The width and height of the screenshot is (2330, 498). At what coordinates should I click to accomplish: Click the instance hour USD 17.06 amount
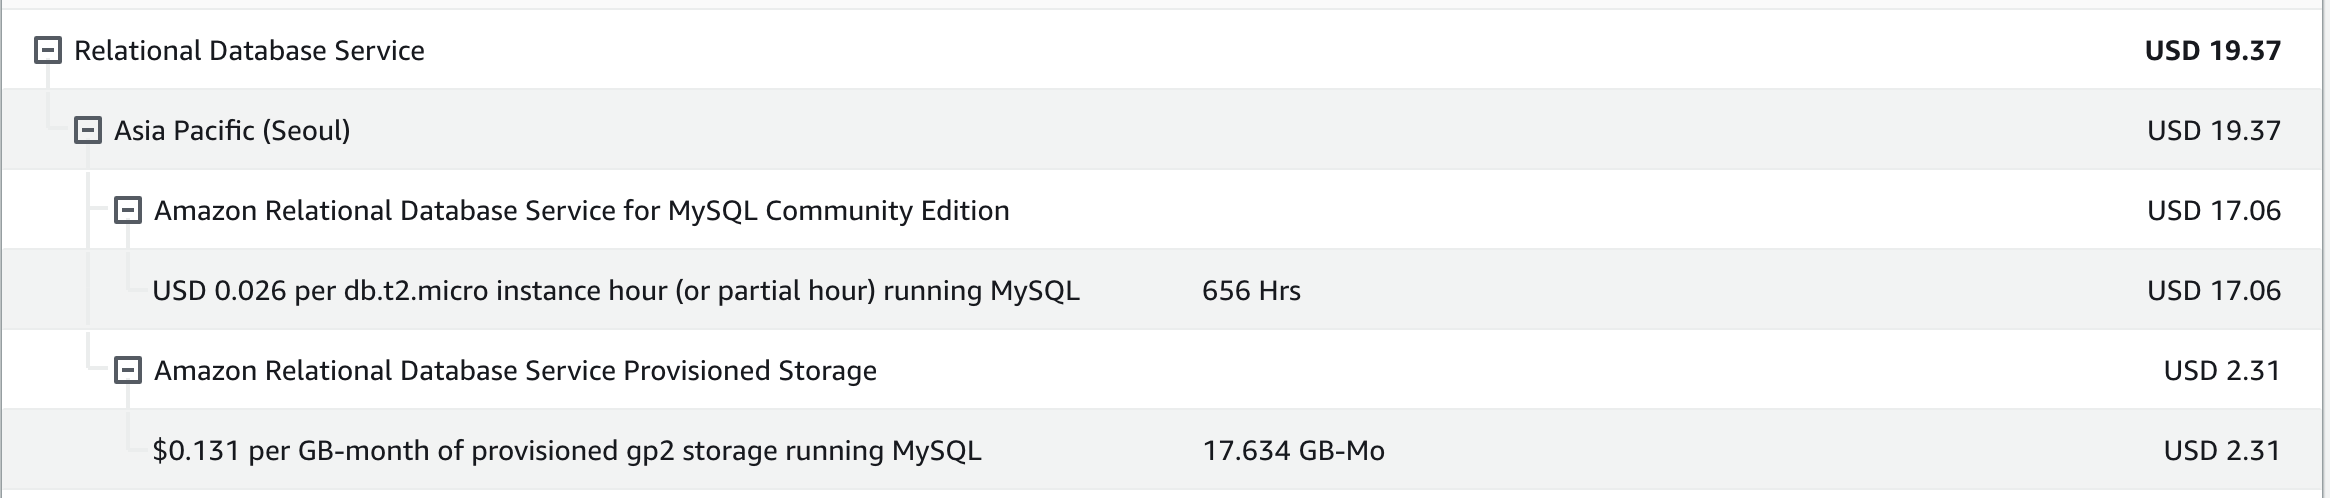(x=2214, y=290)
